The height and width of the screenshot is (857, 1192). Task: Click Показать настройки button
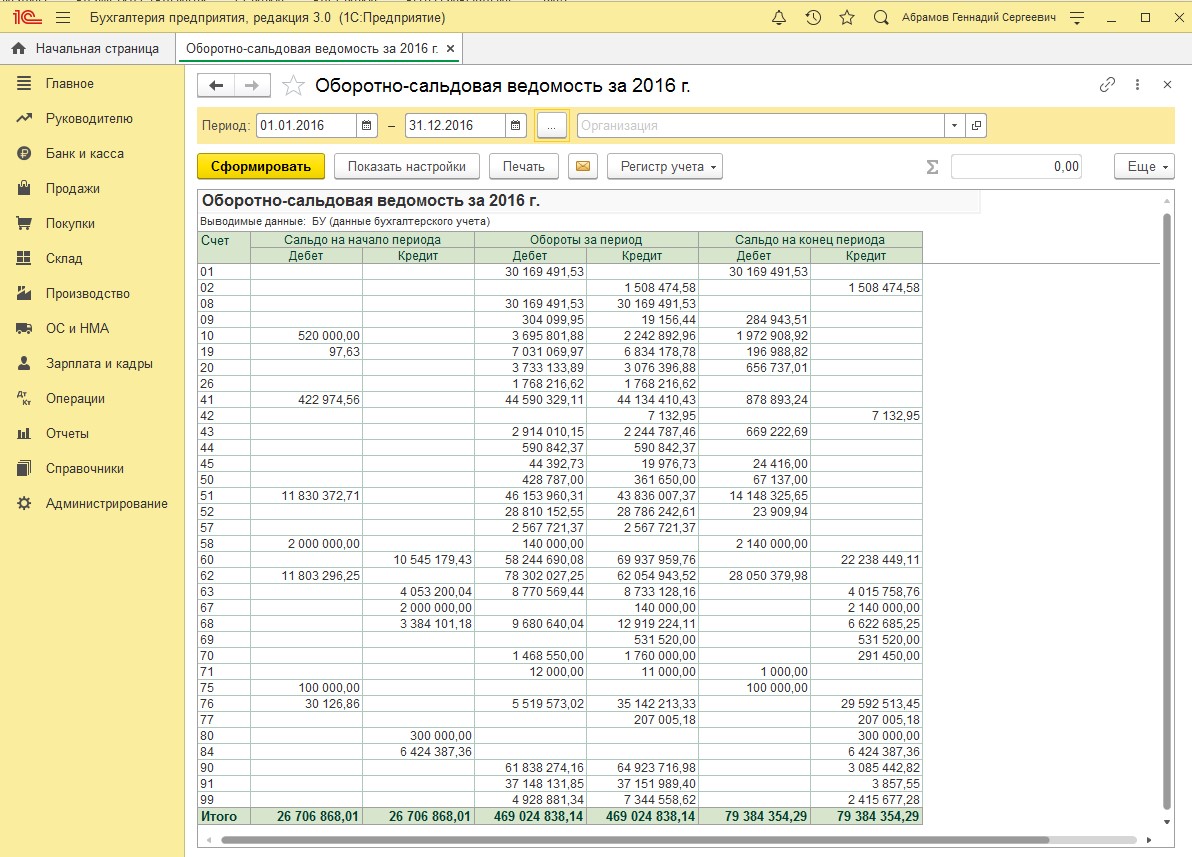(406, 167)
